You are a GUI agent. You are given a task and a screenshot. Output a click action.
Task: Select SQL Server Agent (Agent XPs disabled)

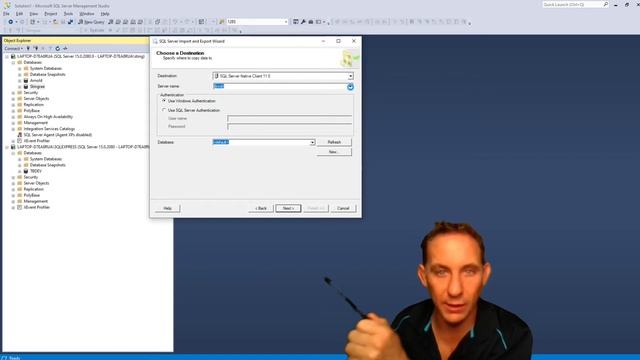click(x=58, y=135)
